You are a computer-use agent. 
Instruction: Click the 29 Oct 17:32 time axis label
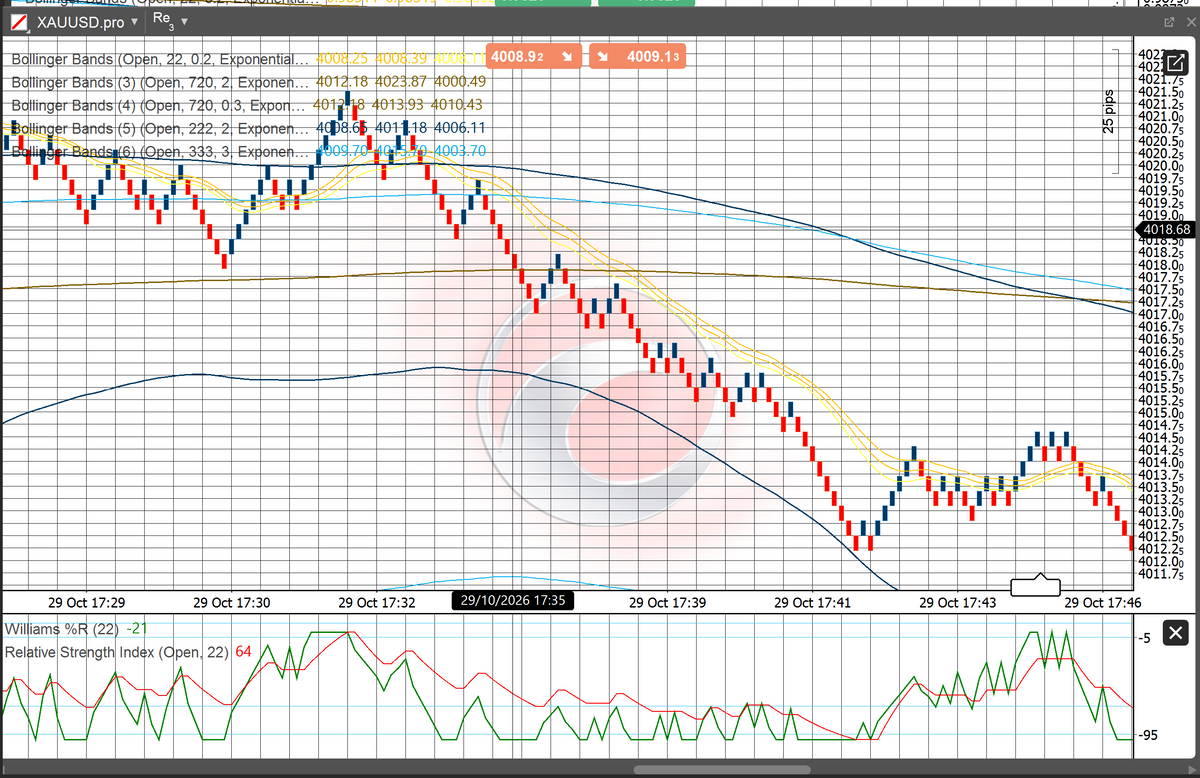tap(377, 602)
